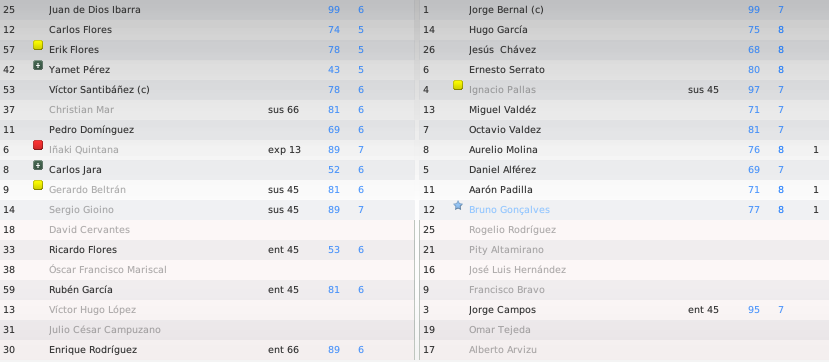This screenshot has height=362, width=829.
Task: Click Yamet Pérez's green injury icon
Action: pos(38,66)
